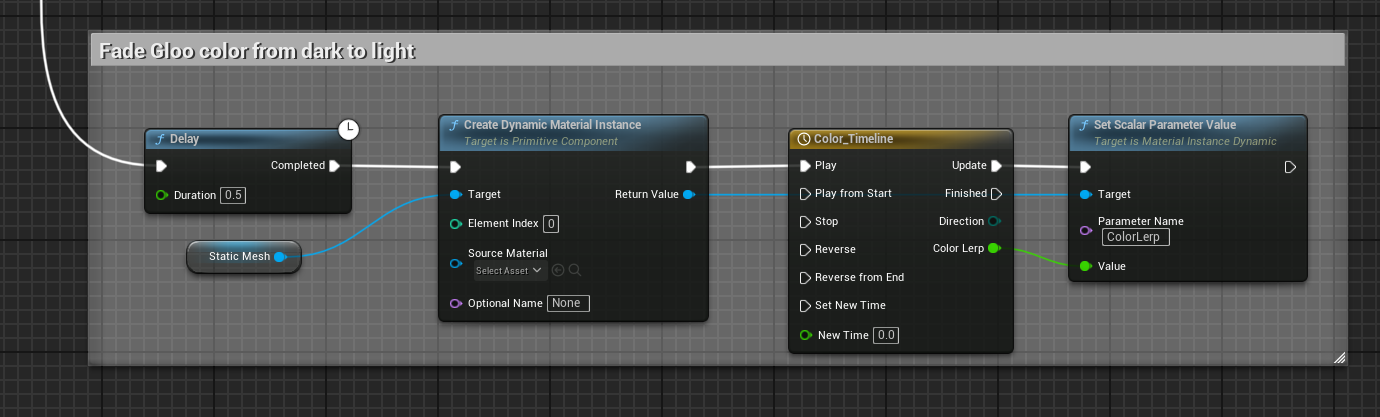Click the Update exec output pin
Screen dimensions: 1380x417
tap(995, 166)
